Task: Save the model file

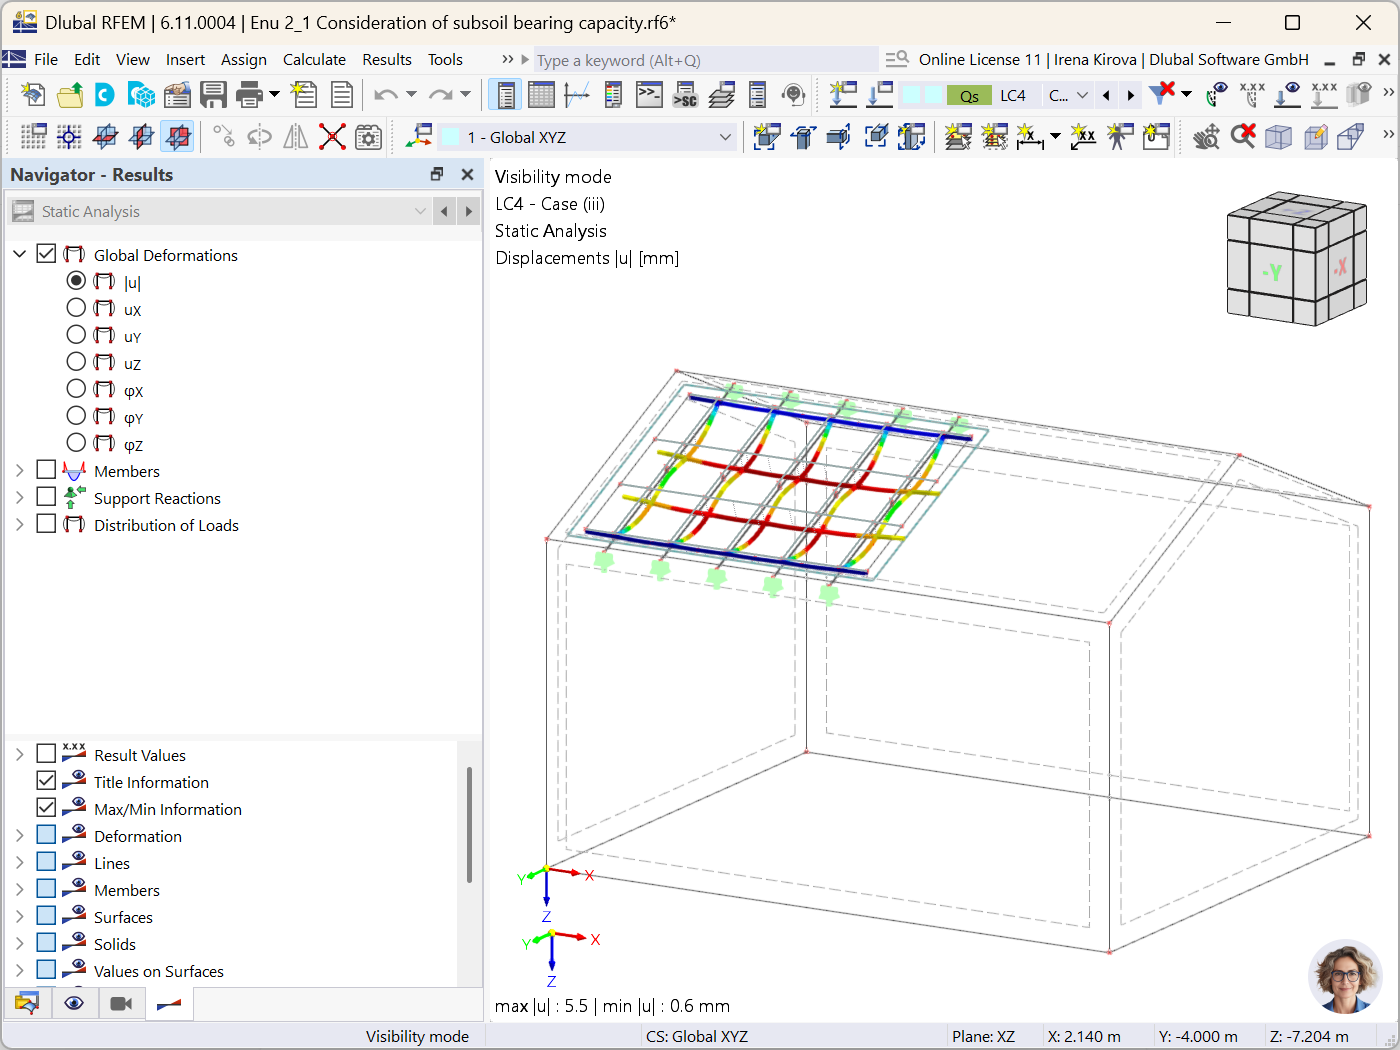Action: (213, 94)
